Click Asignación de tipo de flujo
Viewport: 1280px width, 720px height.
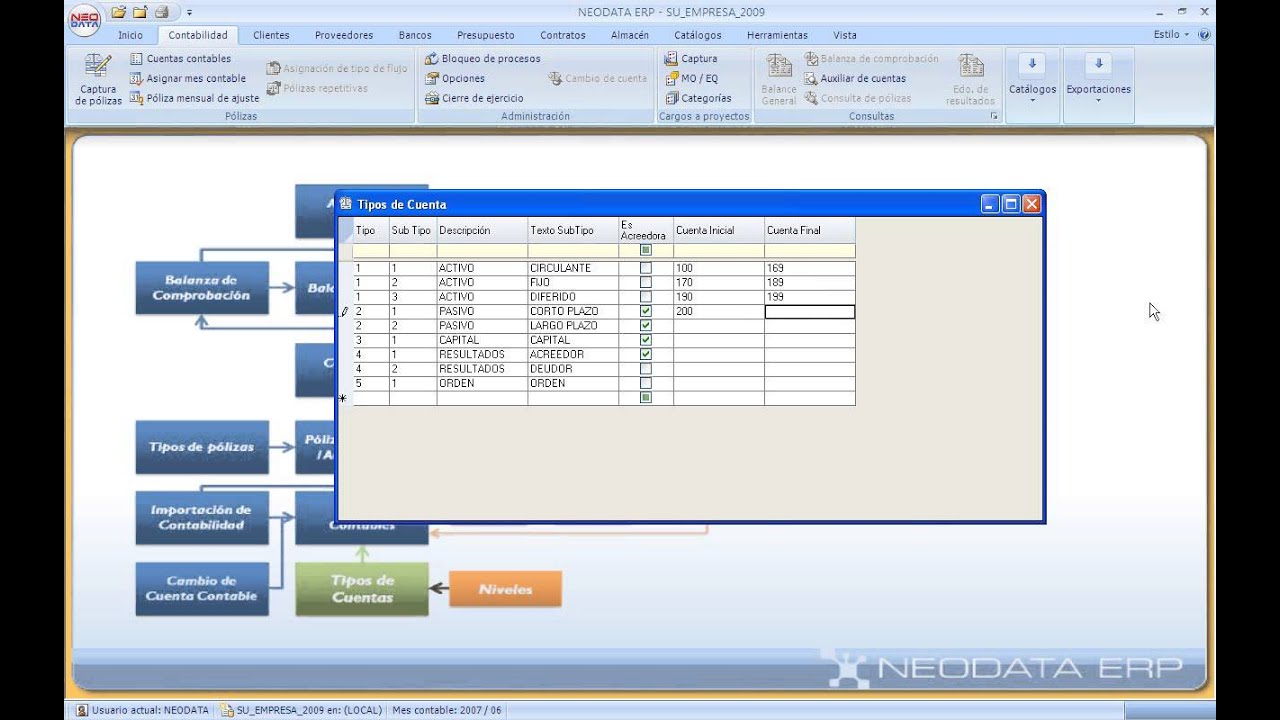[x=337, y=69]
